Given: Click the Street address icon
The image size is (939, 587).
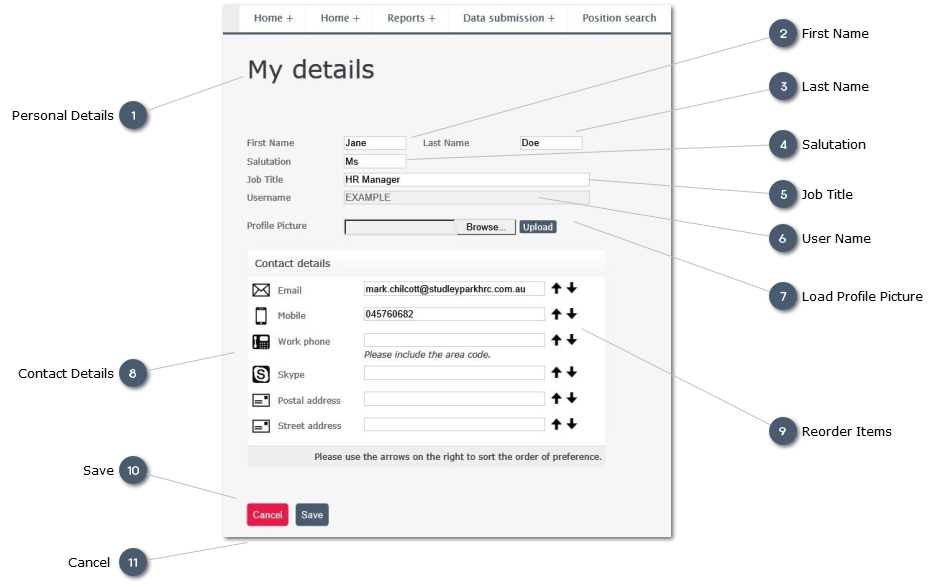Looking at the screenshot, I should tap(262, 424).
